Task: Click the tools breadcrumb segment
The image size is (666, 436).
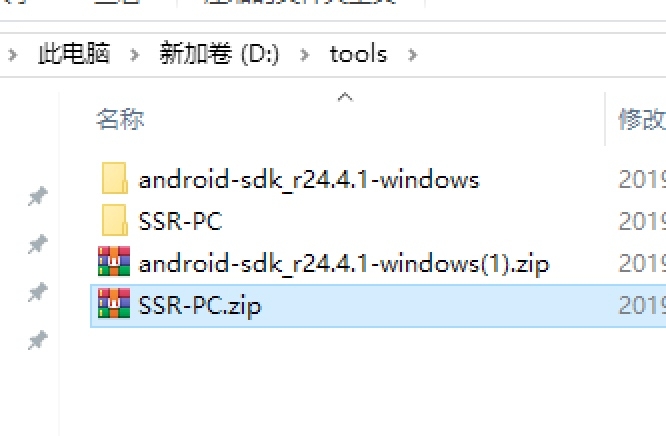Action: pos(358,54)
